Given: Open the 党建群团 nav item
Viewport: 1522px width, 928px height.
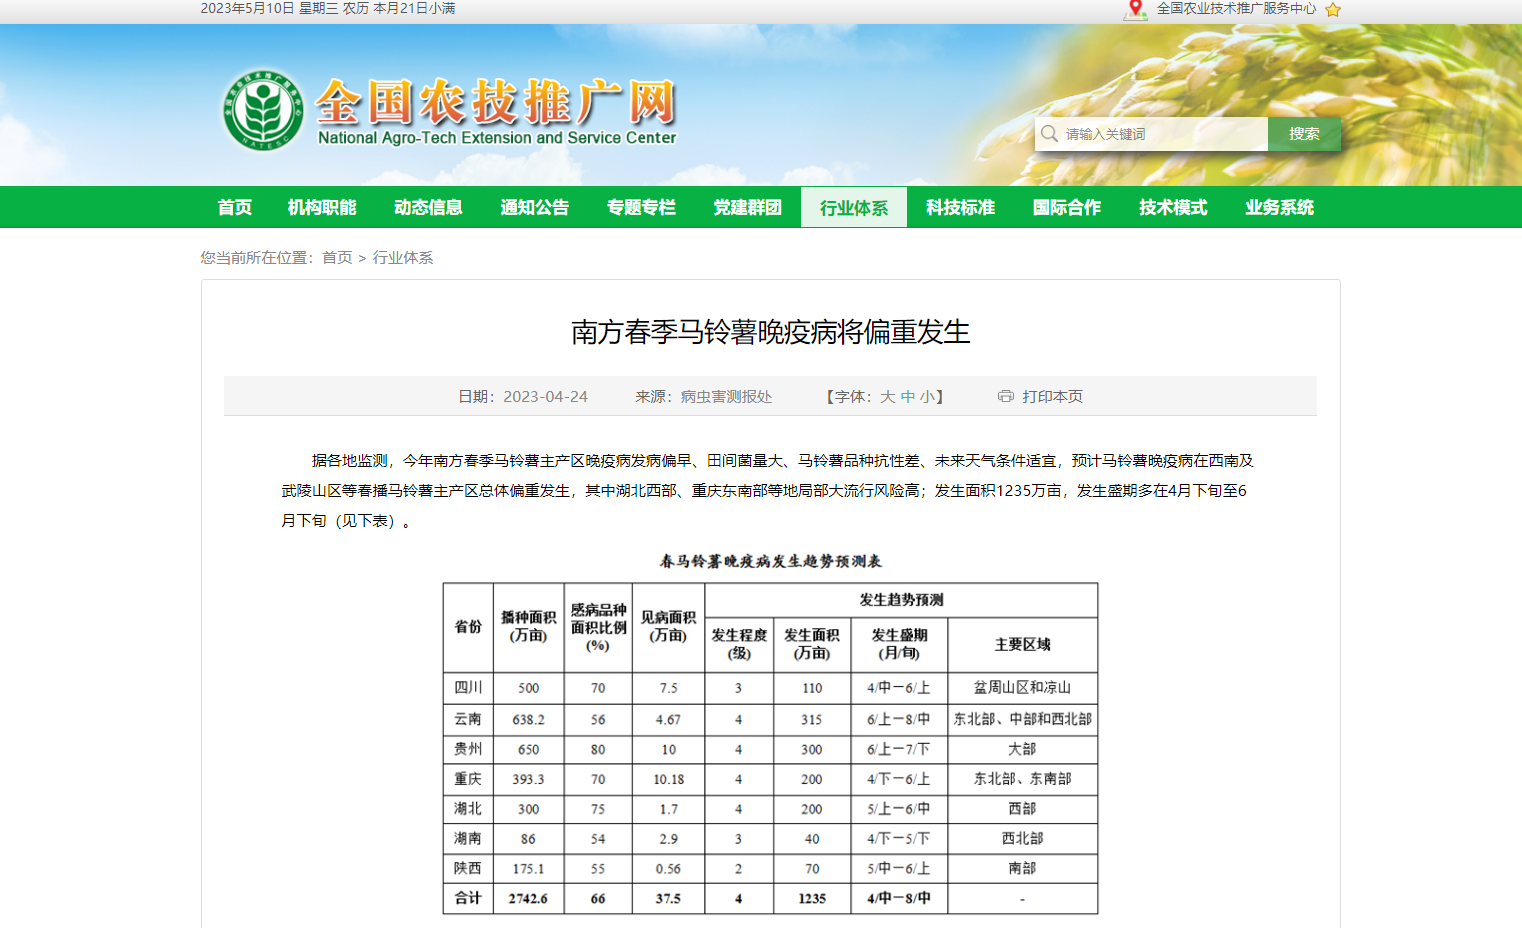Looking at the screenshot, I should [x=748, y=207].
